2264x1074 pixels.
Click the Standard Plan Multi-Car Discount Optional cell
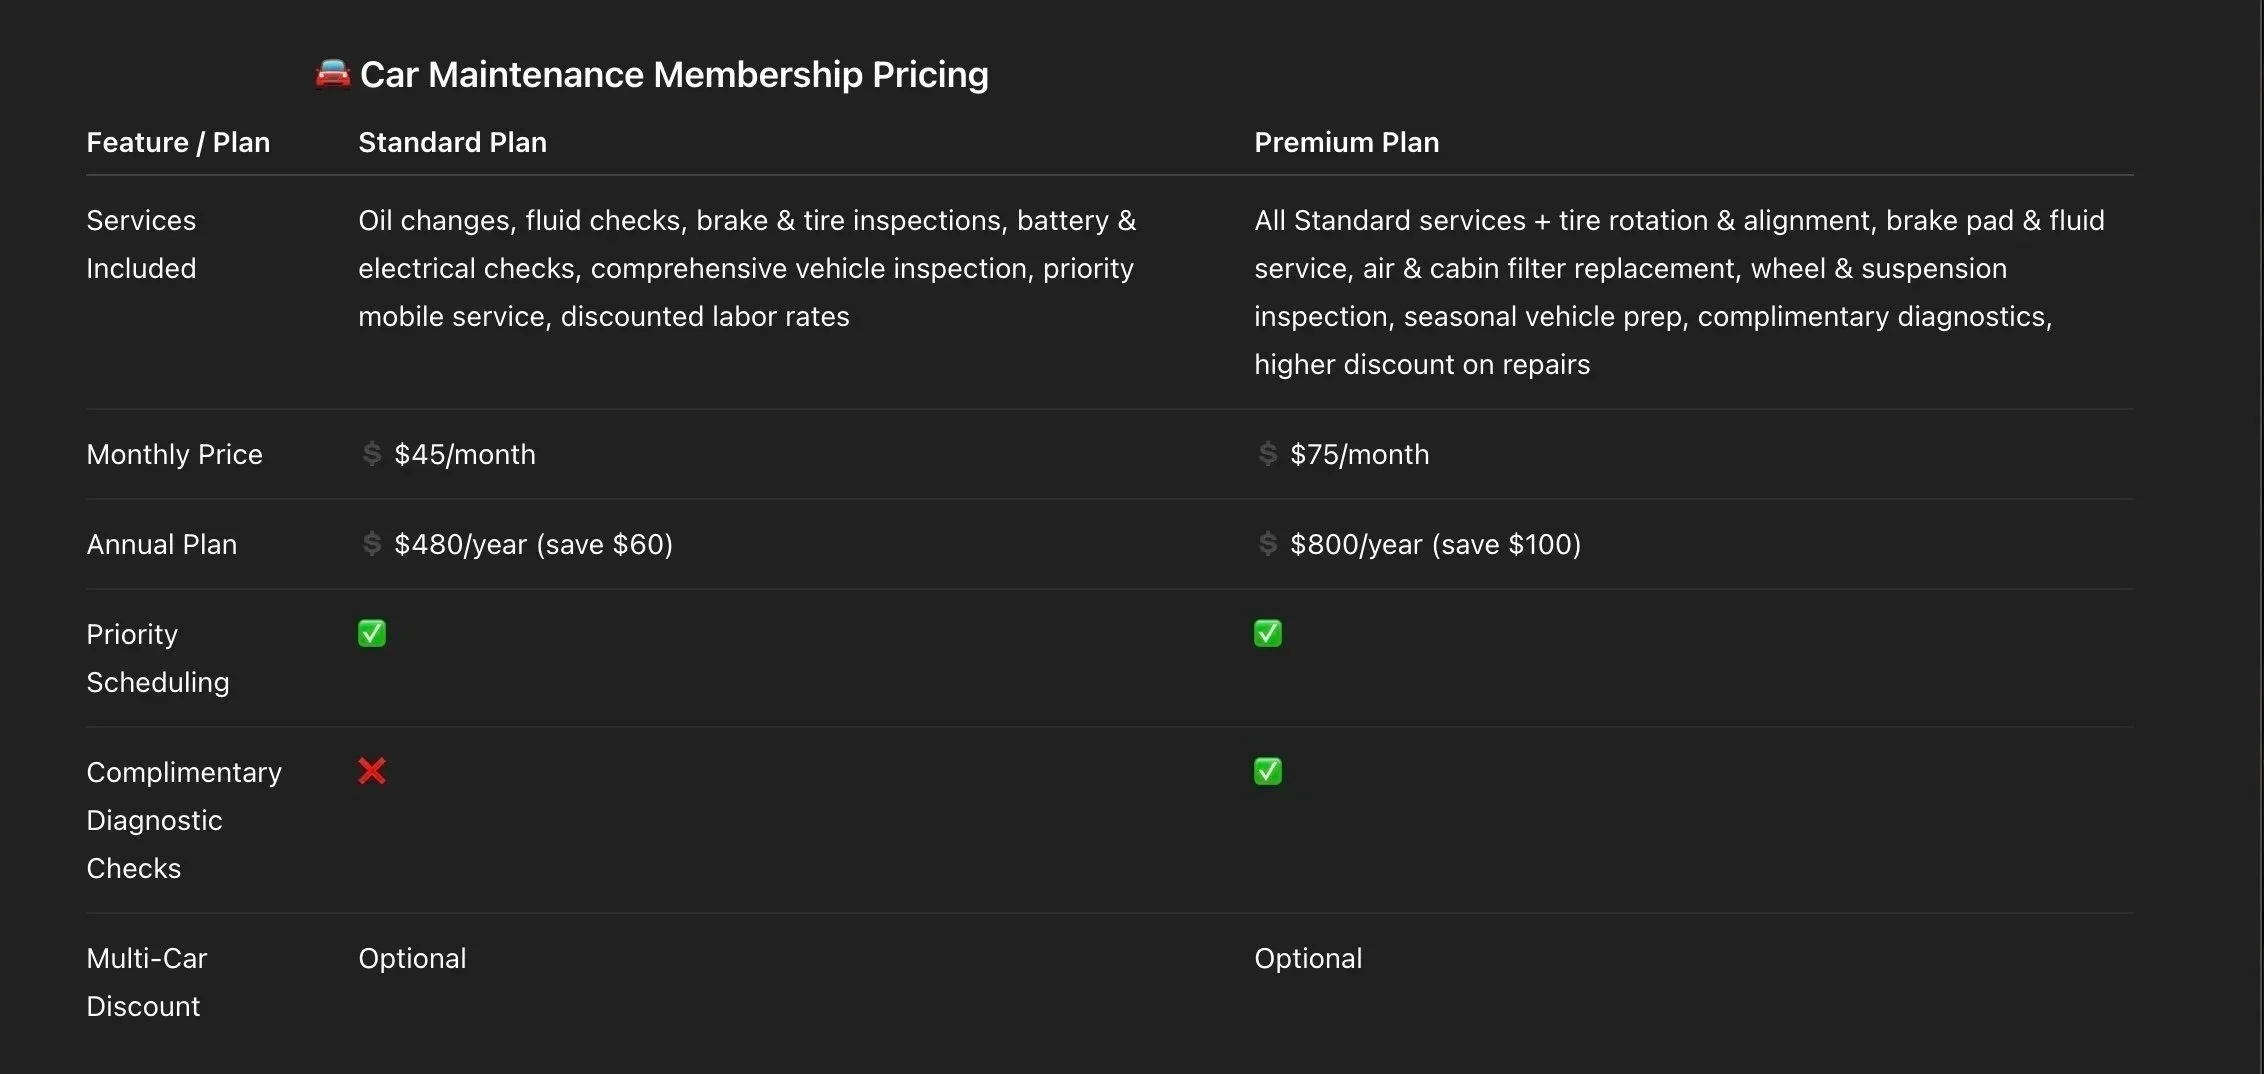click(412, 958)
